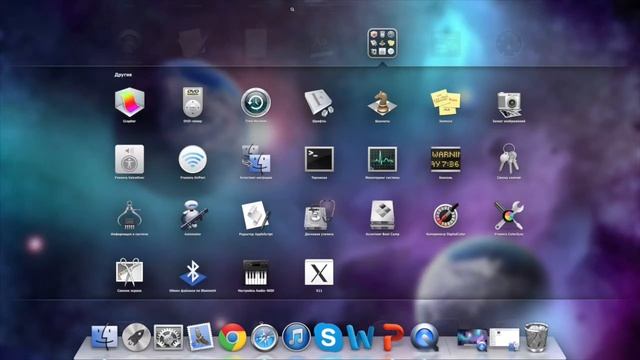Launch iTunes from the Dock
Screen dimensions: 640x360
point(296,337)
